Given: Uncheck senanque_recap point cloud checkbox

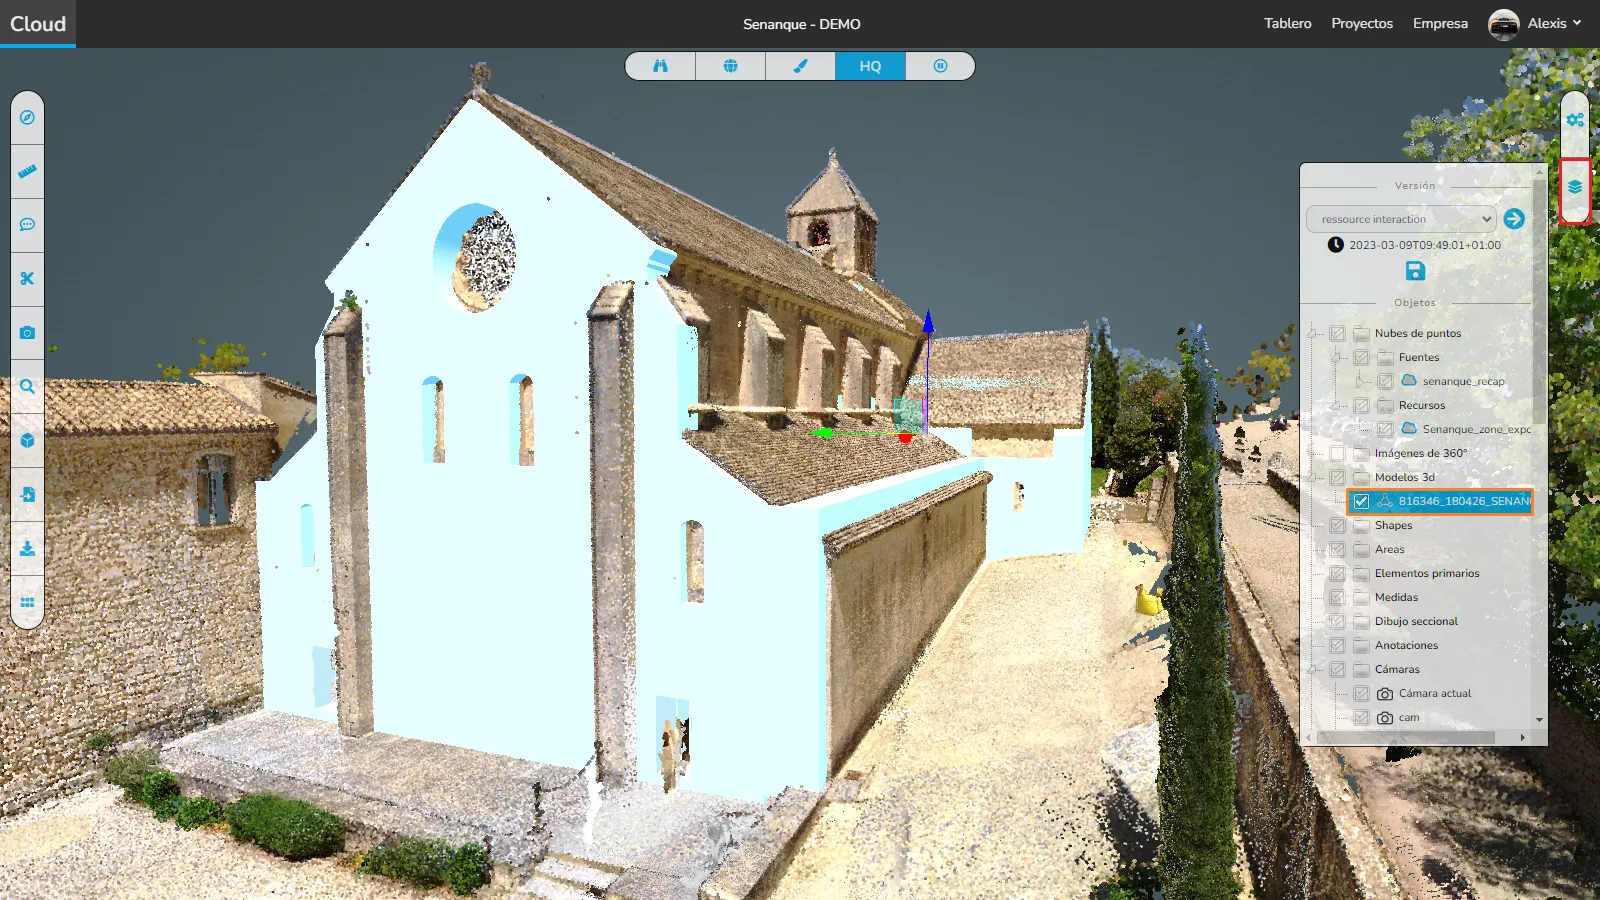Looking at the screenshot, I should click(x=1385, y=381).
